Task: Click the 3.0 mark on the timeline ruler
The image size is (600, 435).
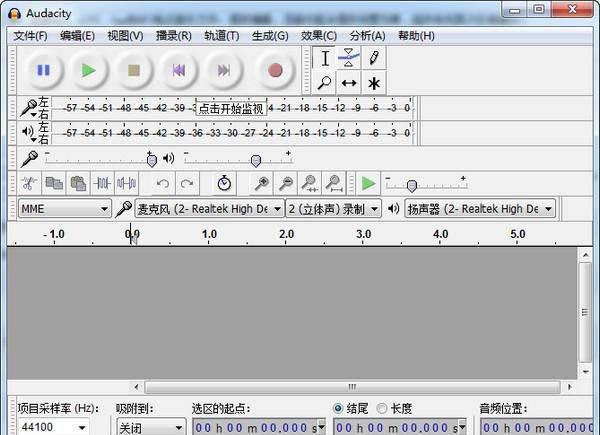Action: (x=364, y=234)
